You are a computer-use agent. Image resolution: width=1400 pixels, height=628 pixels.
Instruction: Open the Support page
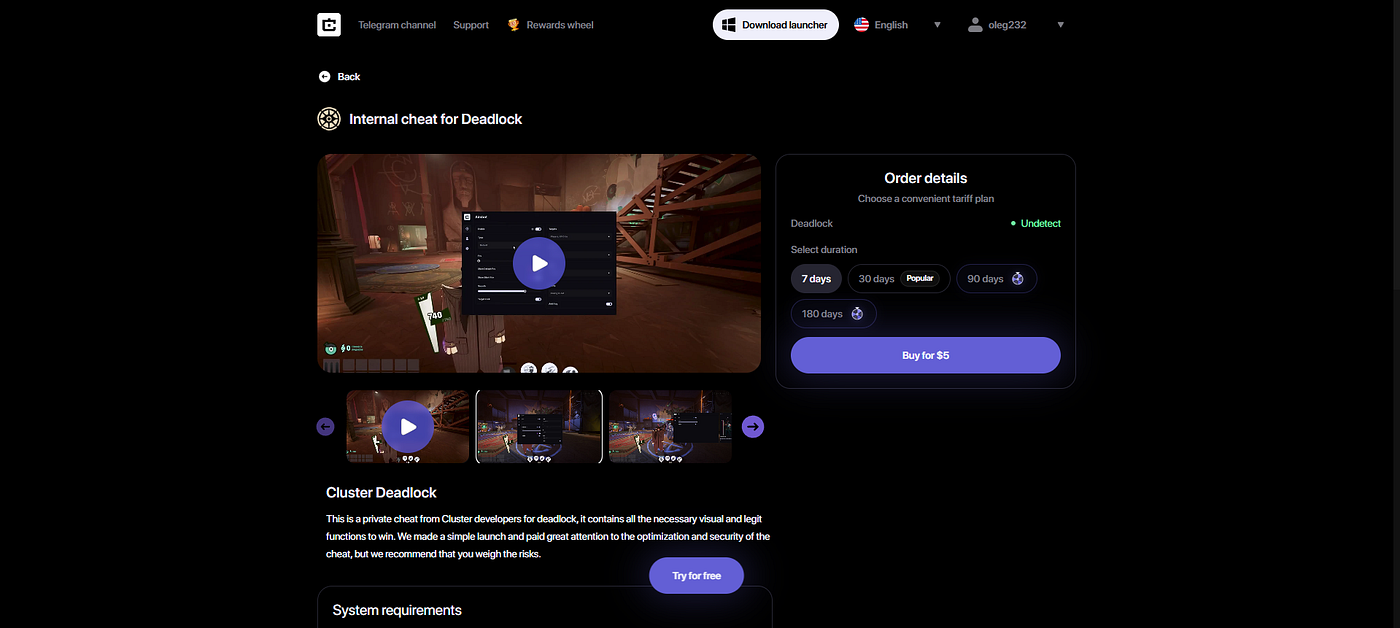point(471,25)
